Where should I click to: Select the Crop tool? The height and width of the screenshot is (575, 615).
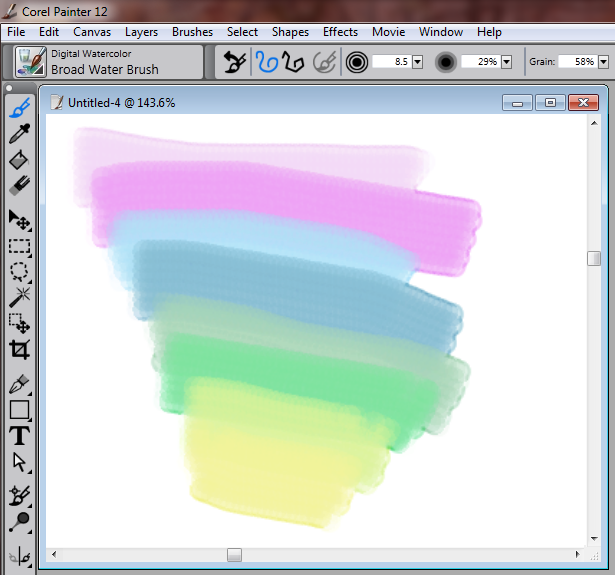coord(19,349)
